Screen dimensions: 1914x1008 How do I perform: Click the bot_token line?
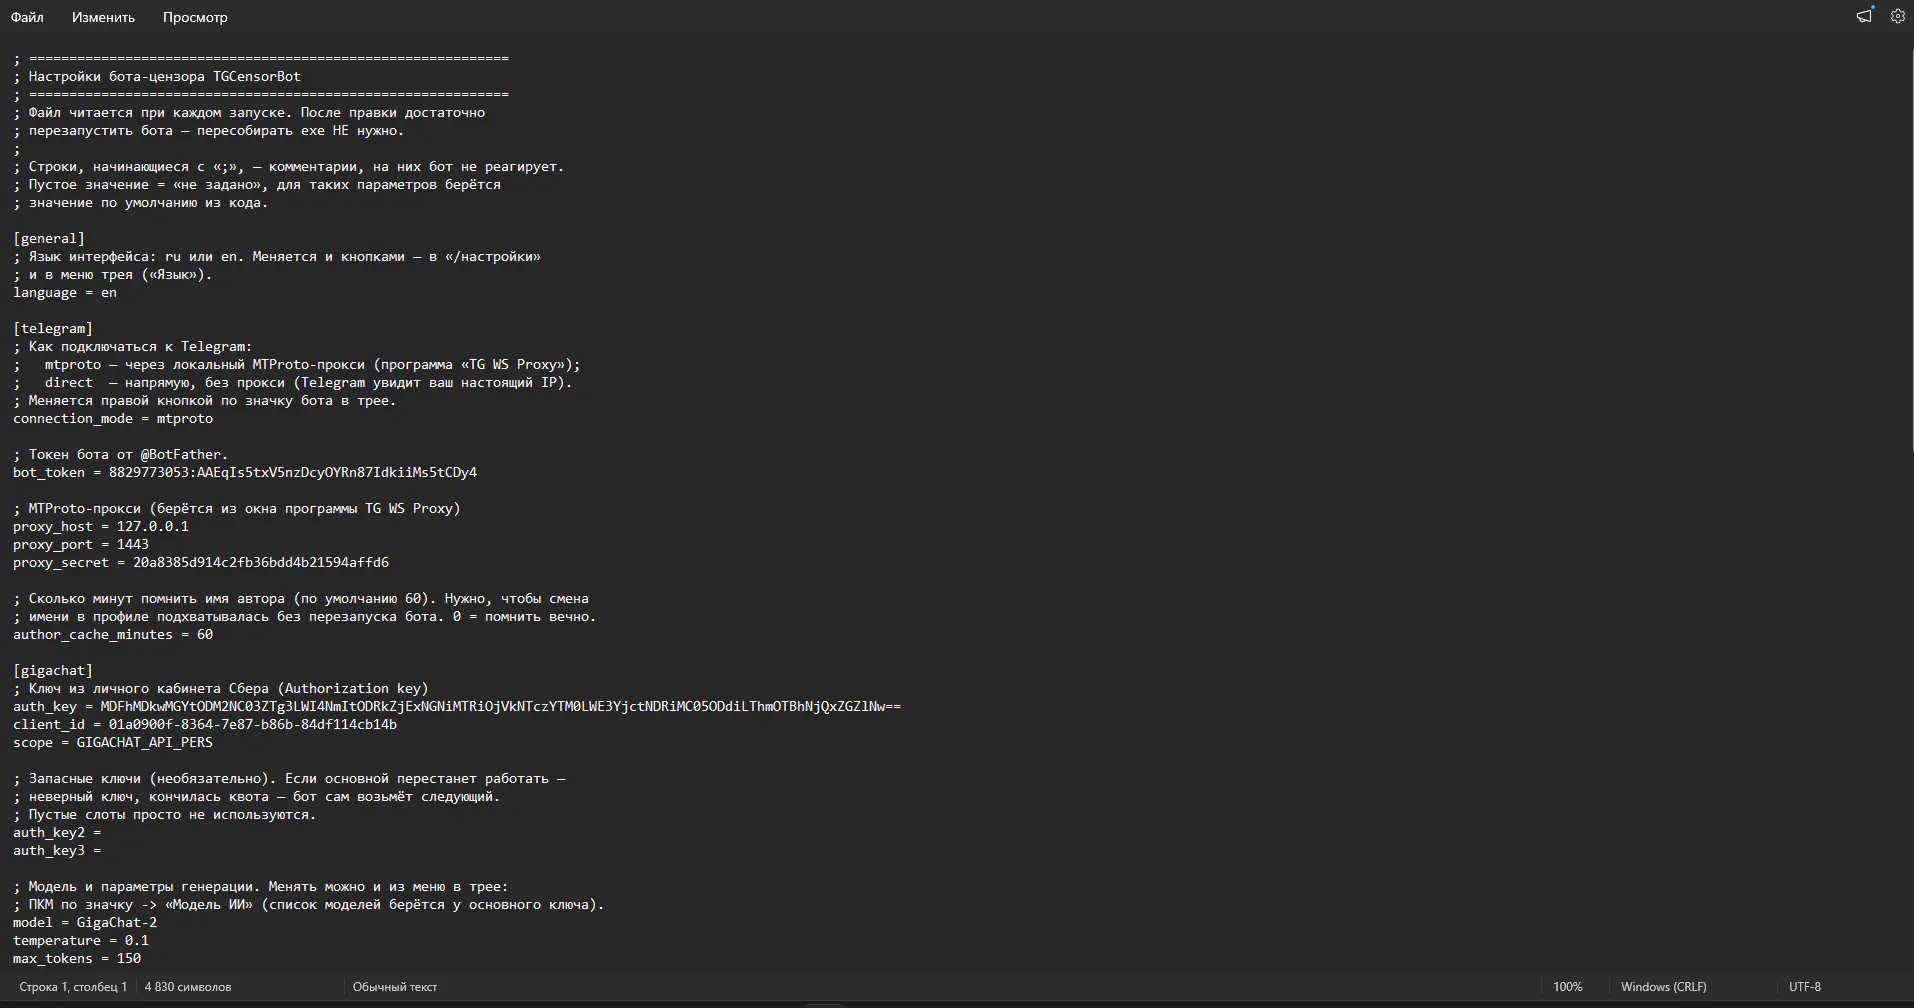click(245, 472)
